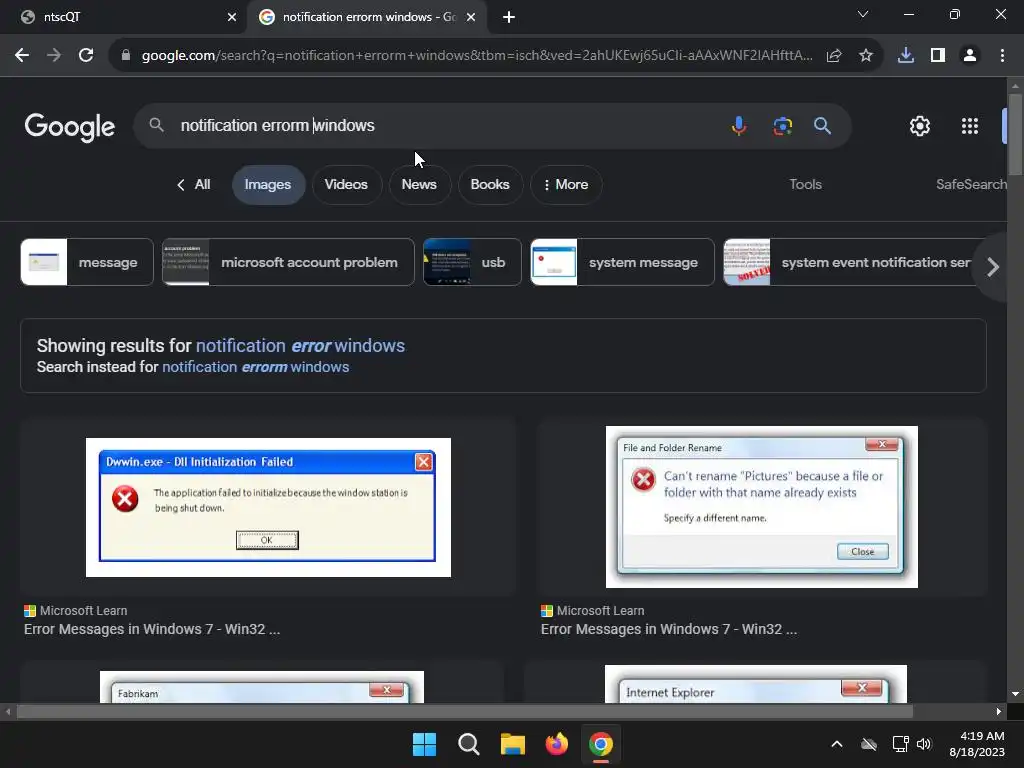Click the horizontal scrollbar at the bottom
The height and width of the screenshot is (768, 1024).
464,712
